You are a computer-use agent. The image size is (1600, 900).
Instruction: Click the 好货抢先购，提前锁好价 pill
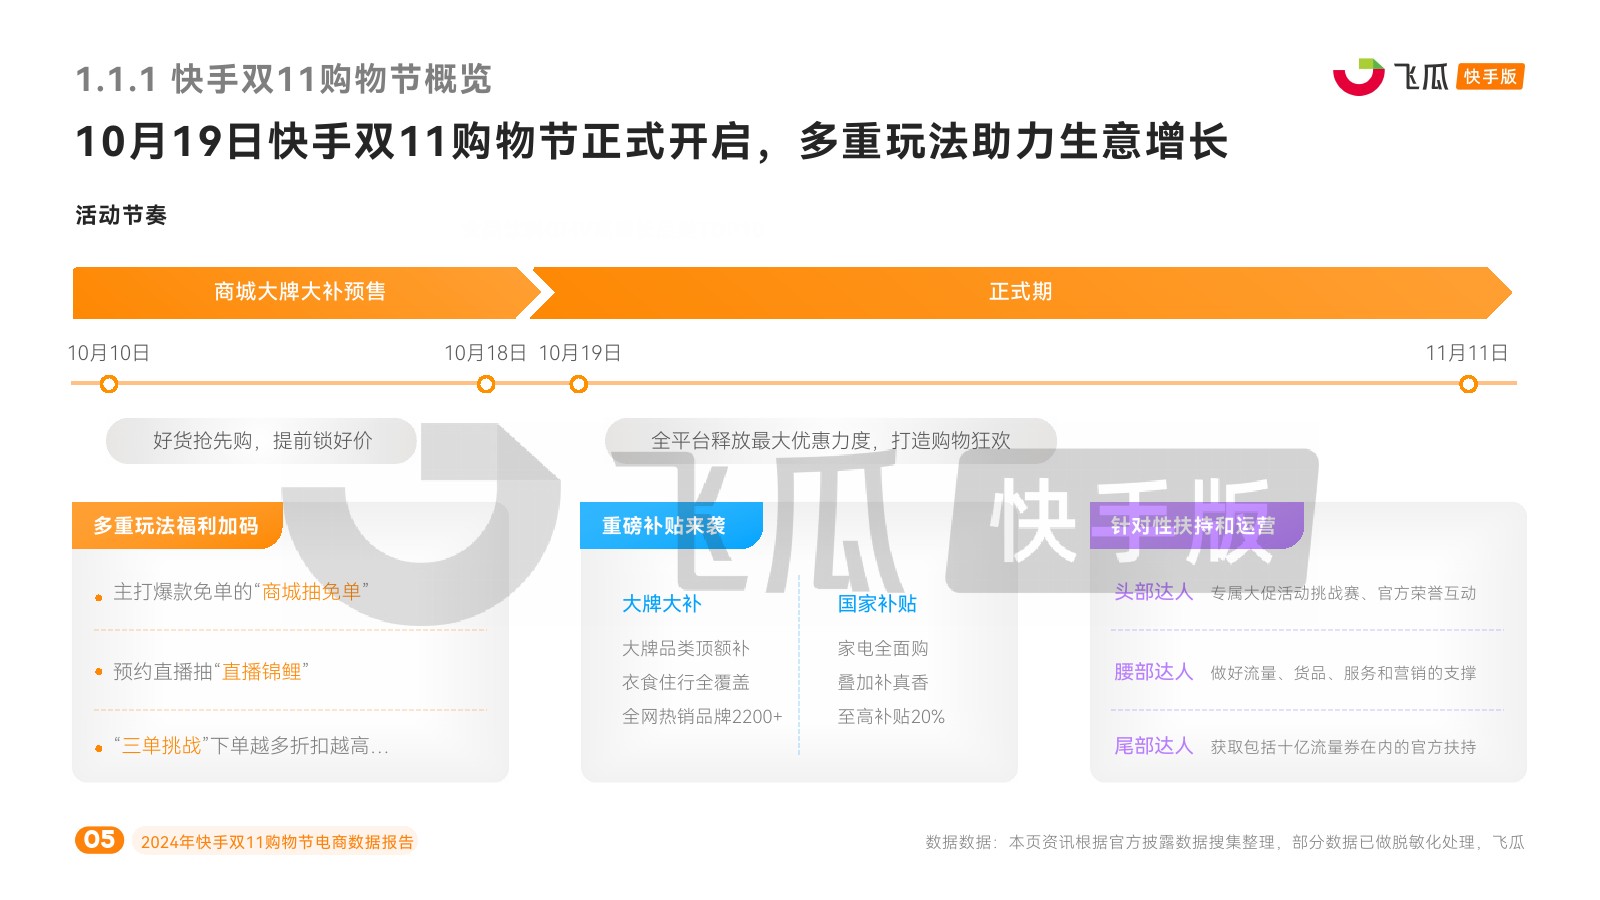click(x=261, y=441)
